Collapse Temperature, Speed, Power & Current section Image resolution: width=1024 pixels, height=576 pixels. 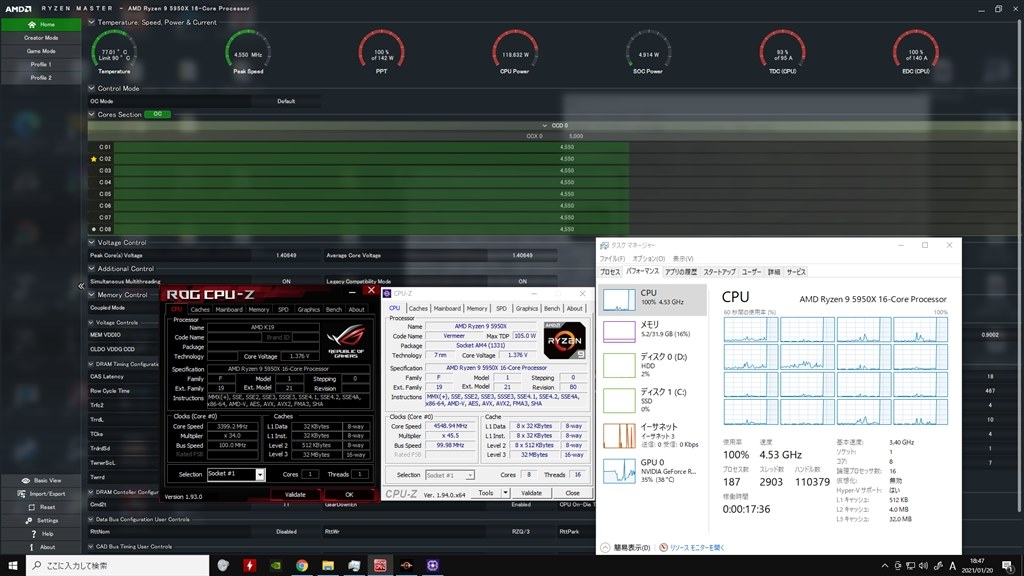coord(91,22)
